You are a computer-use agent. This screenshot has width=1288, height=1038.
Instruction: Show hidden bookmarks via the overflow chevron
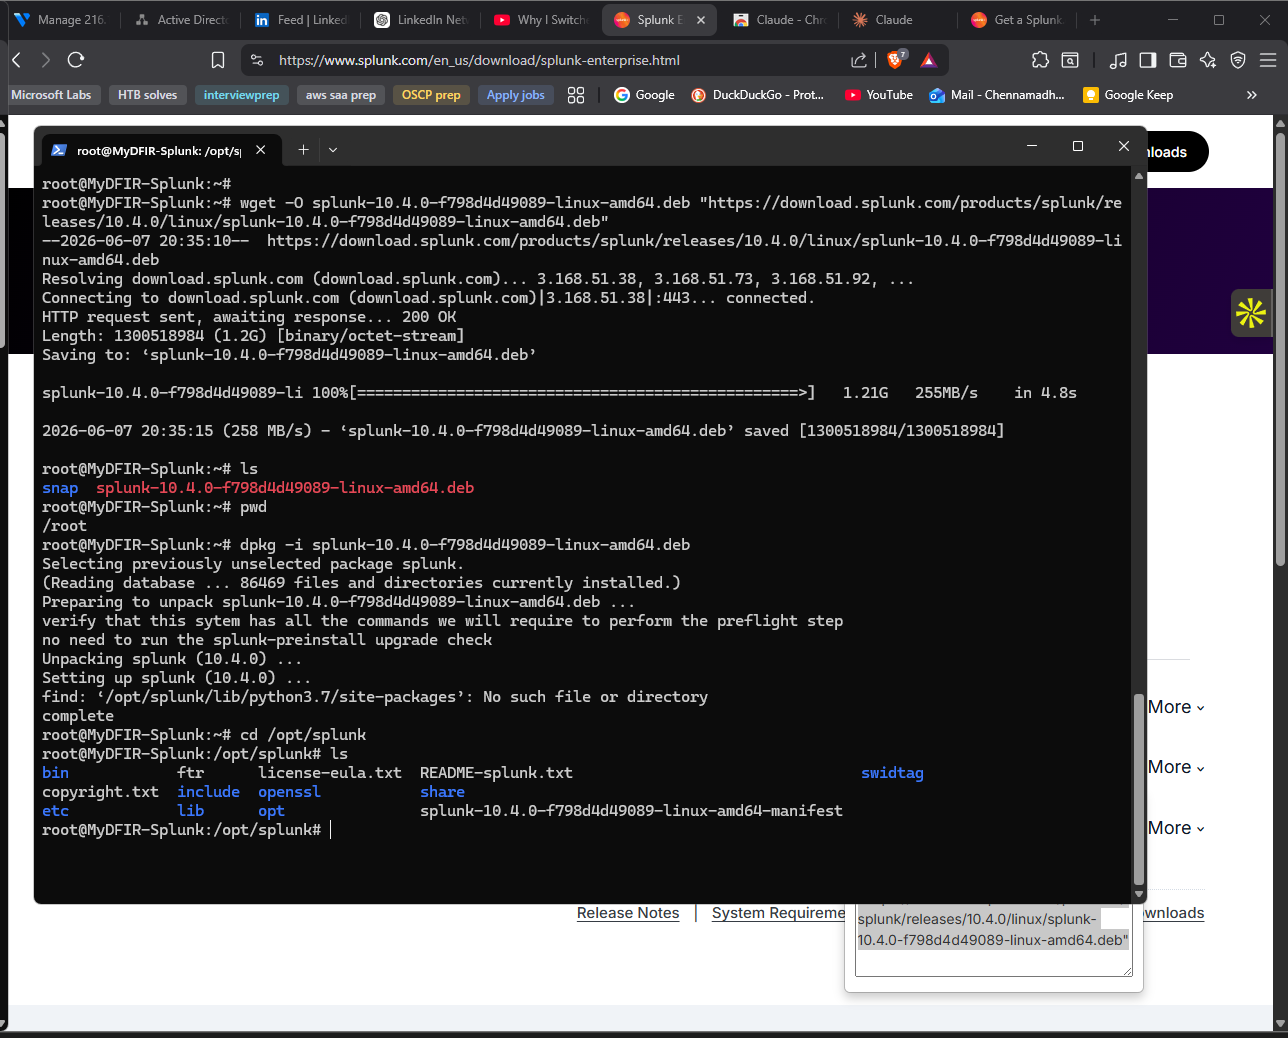(1251, 95)
